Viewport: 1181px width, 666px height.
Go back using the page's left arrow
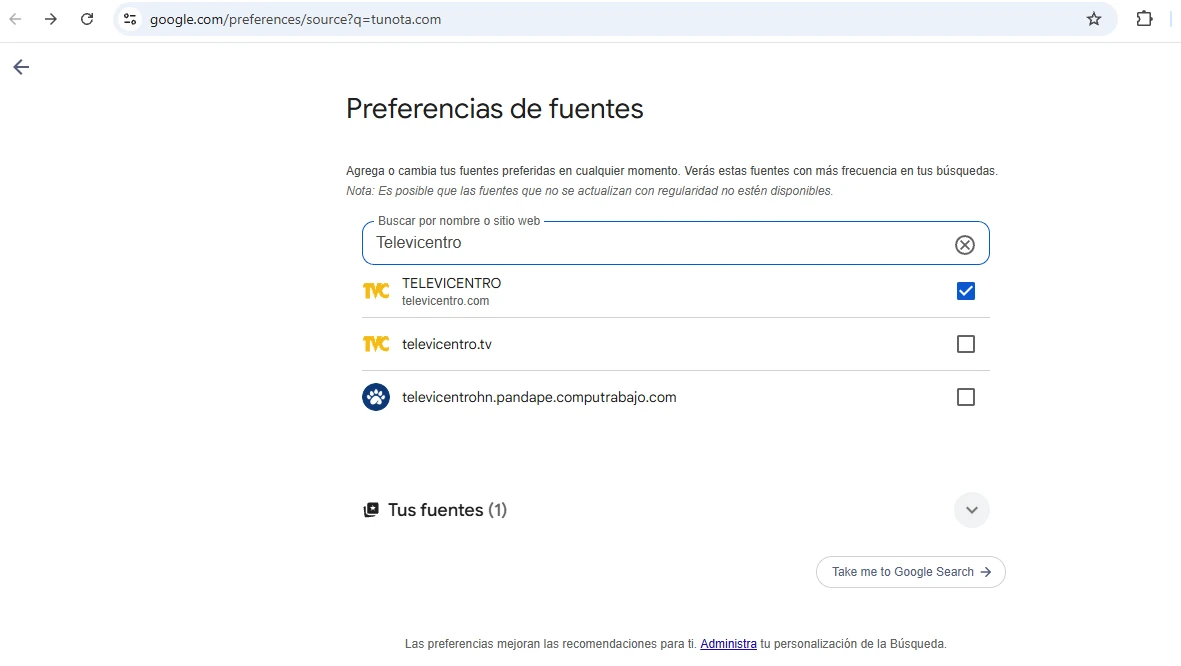tap(21, 67)
